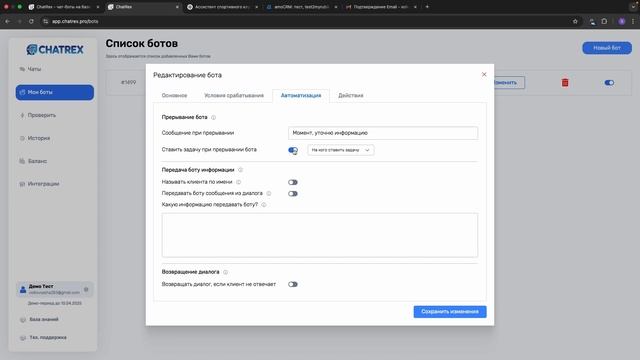Click the Сообщение при прерывании text field
The height and width of the screenshot is (360, 640).
[383, 133]
